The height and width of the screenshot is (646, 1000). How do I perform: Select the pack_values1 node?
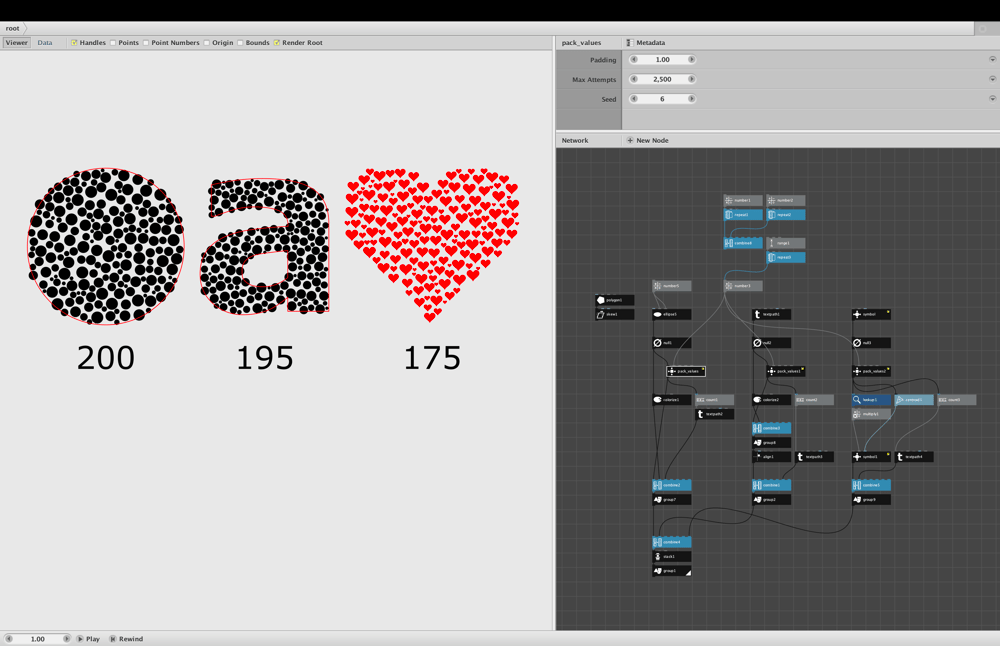click(x=786, y=371)
